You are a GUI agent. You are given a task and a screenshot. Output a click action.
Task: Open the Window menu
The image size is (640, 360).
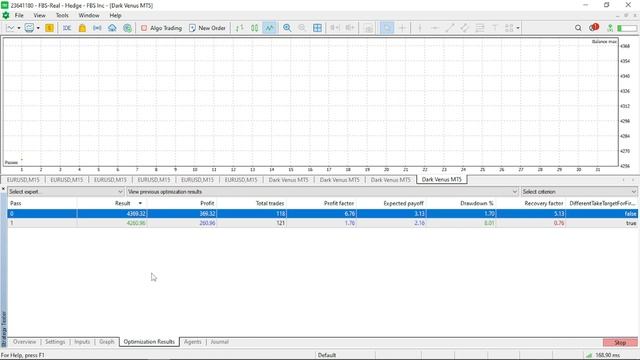(89, 15)
